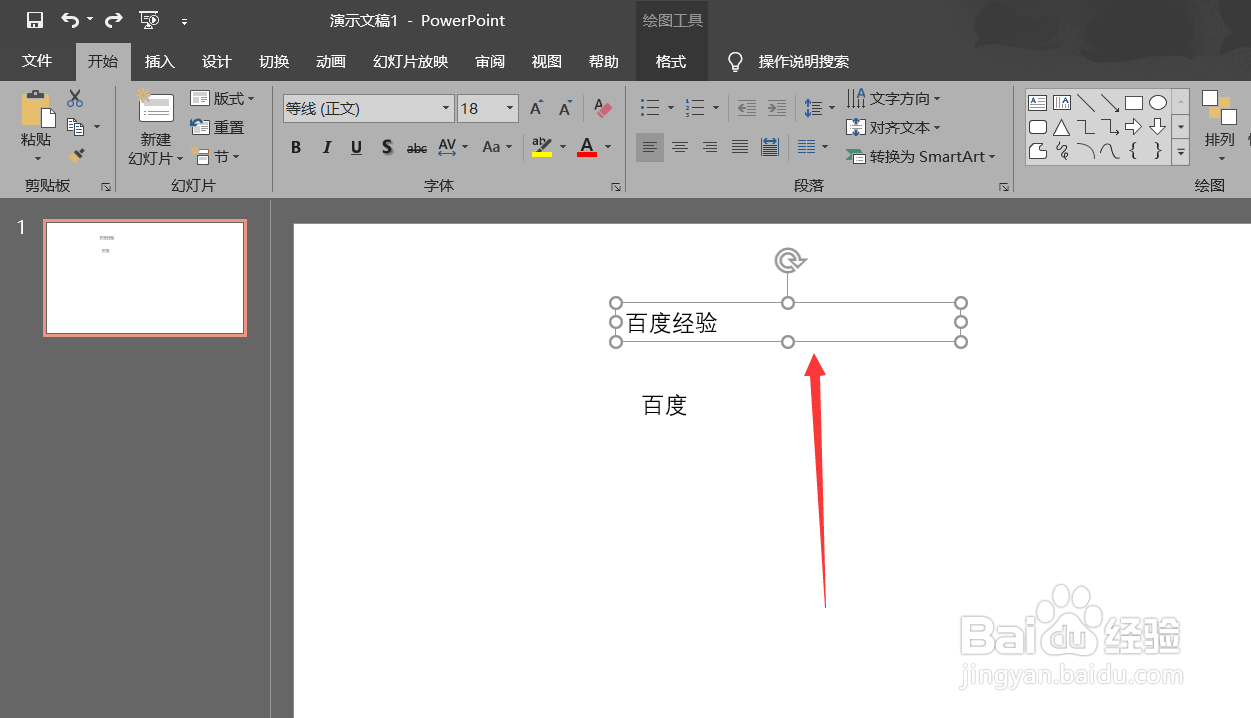This screenshot has width=1251, height=718.
Task: Click the Increase List Level icon
Action: point(776,107)
